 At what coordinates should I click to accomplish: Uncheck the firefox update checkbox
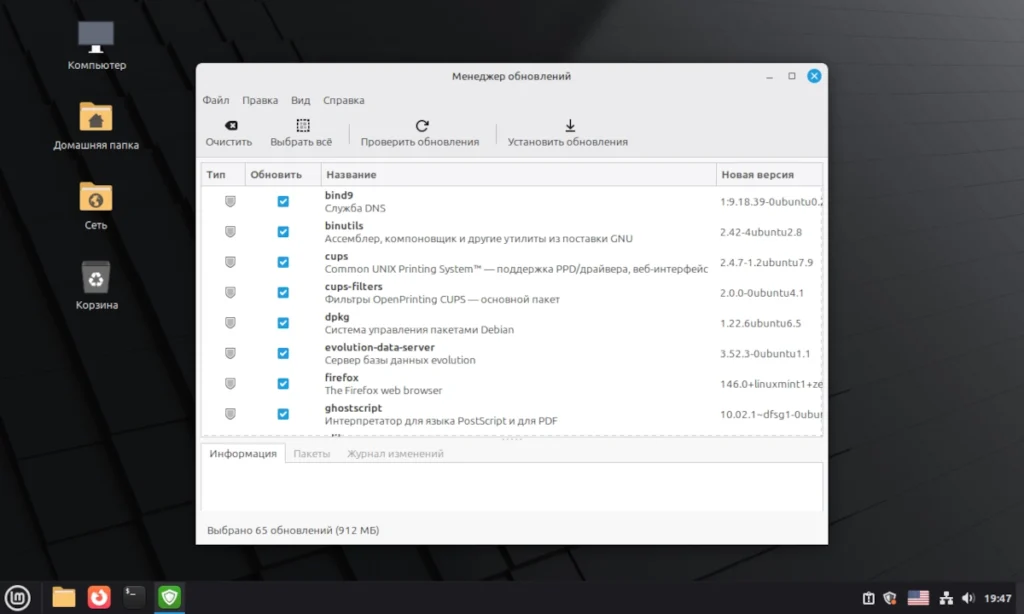tap(283, 383)
